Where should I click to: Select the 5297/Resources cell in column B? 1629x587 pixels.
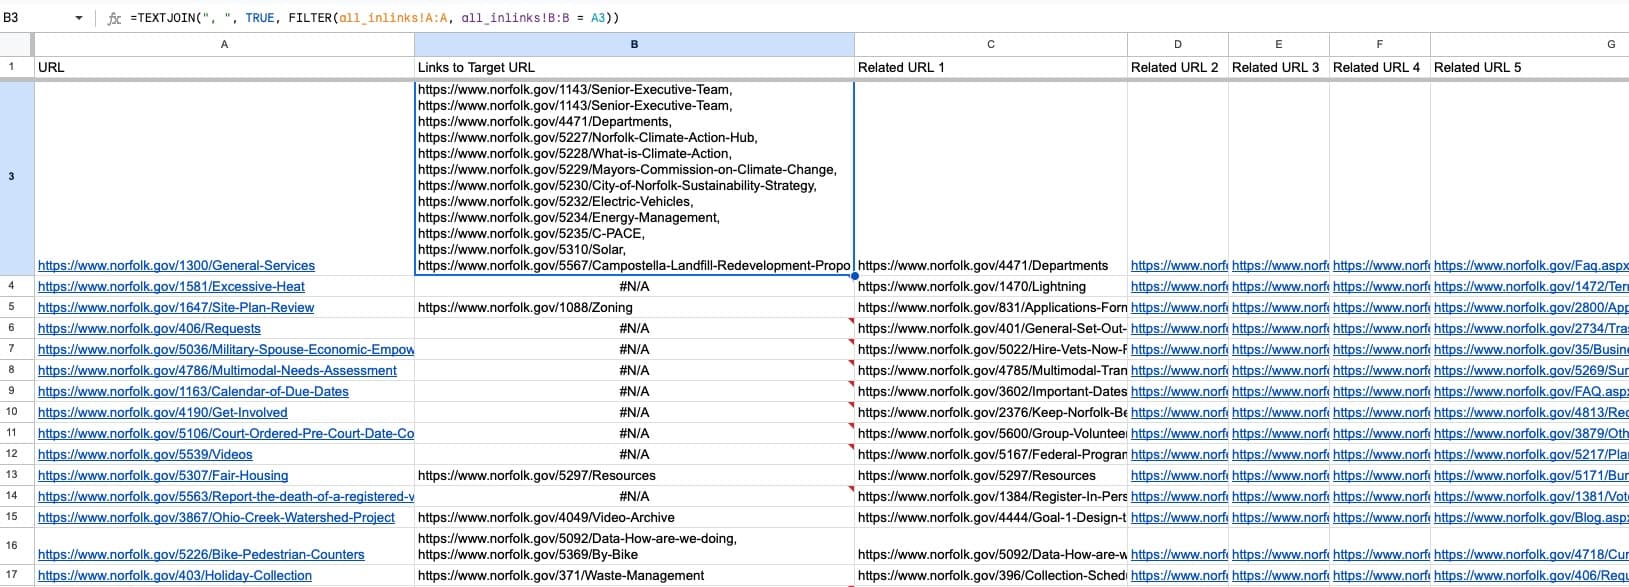pos(634,476)
